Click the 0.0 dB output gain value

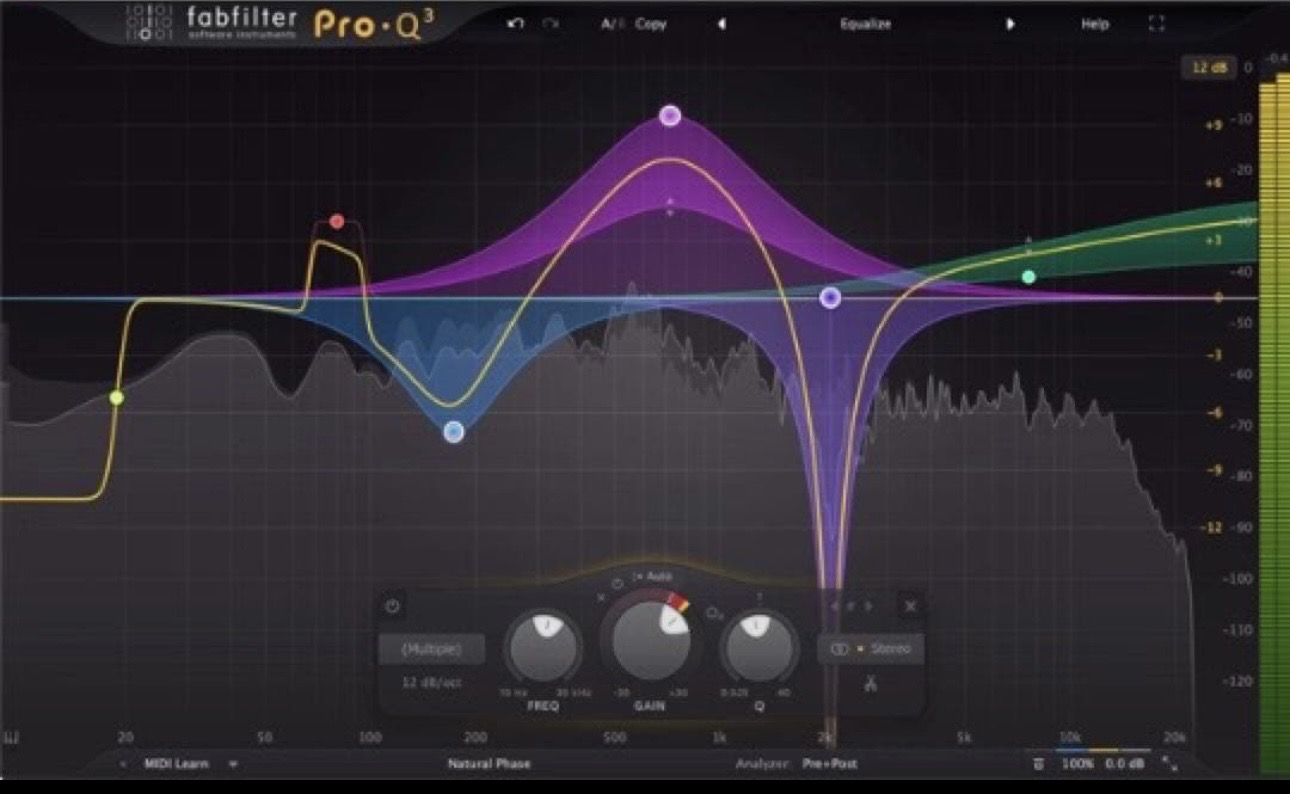coord(1123,764)
